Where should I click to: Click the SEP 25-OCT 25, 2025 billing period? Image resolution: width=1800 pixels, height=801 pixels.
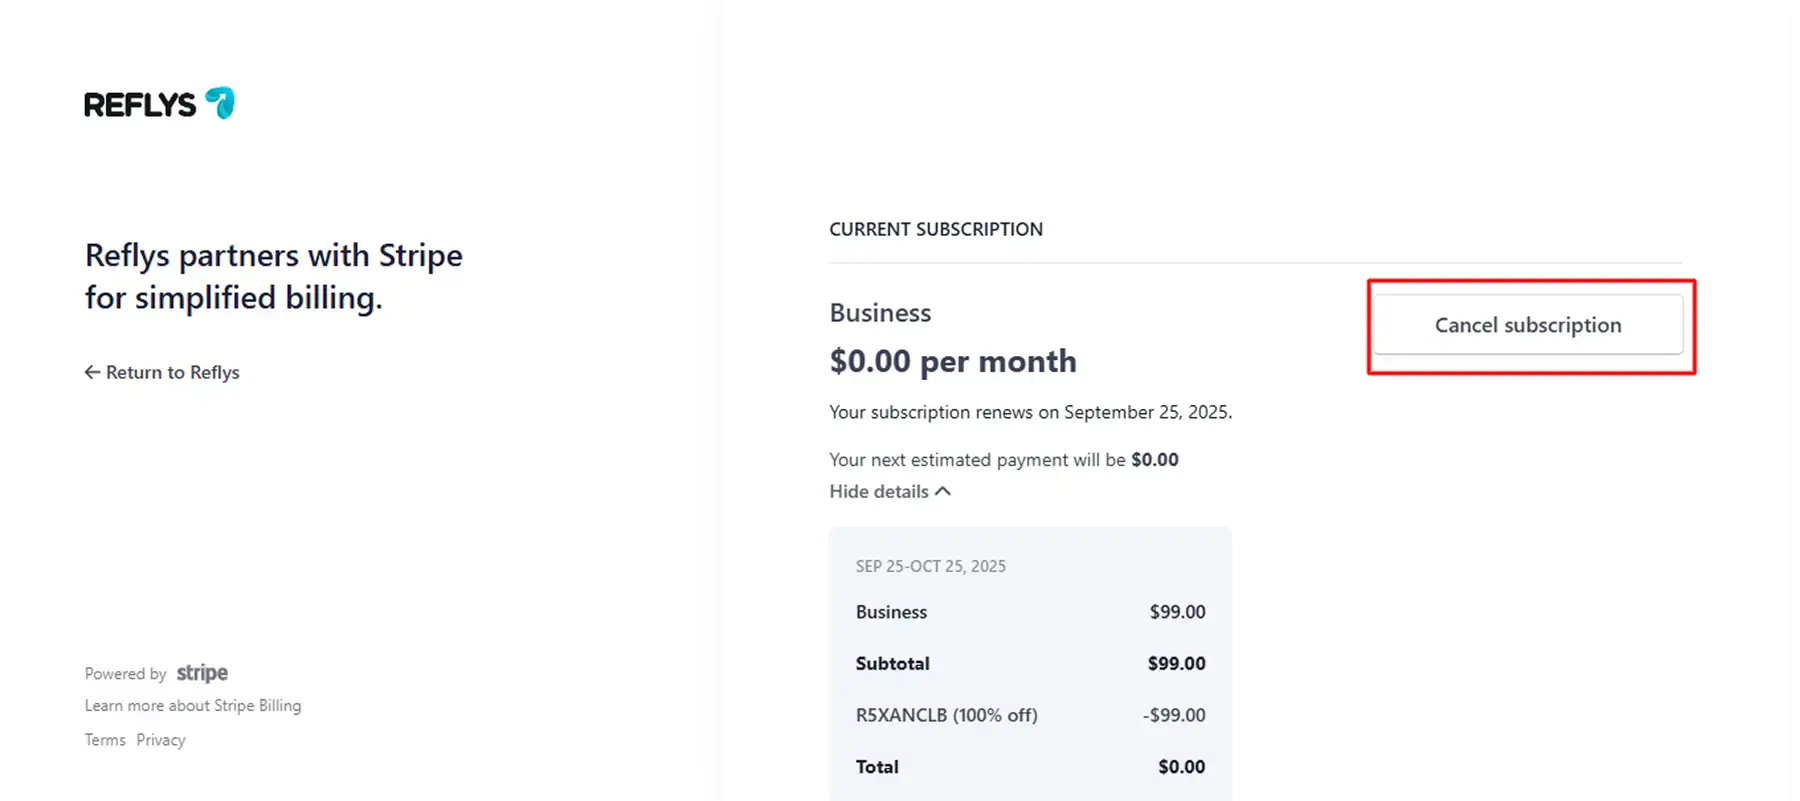point(931,566)
